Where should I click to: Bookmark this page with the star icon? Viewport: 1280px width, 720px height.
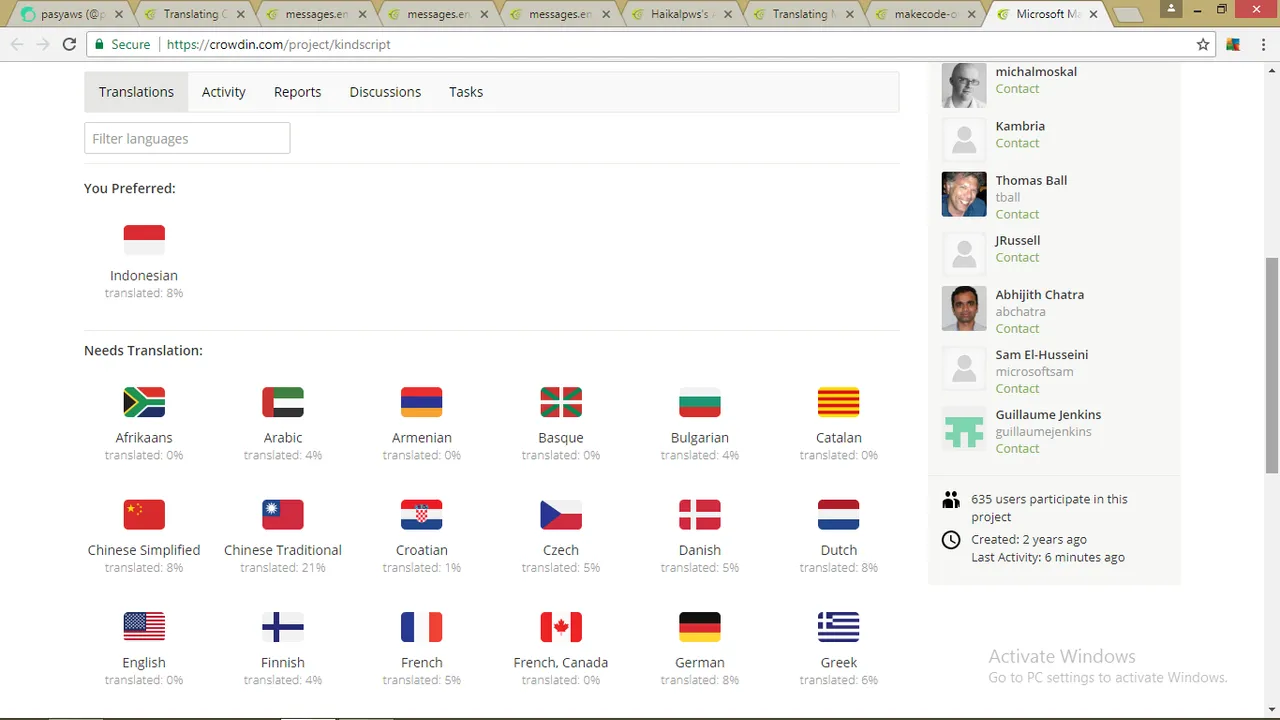[x=1203, y=44]
